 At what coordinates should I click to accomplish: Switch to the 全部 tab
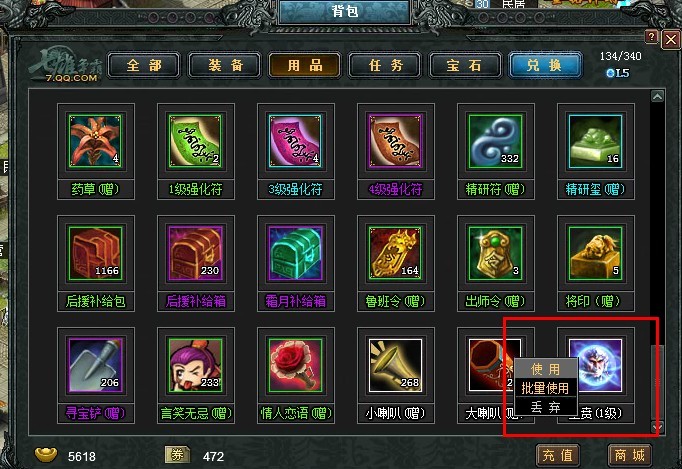[x=144, y=66]
